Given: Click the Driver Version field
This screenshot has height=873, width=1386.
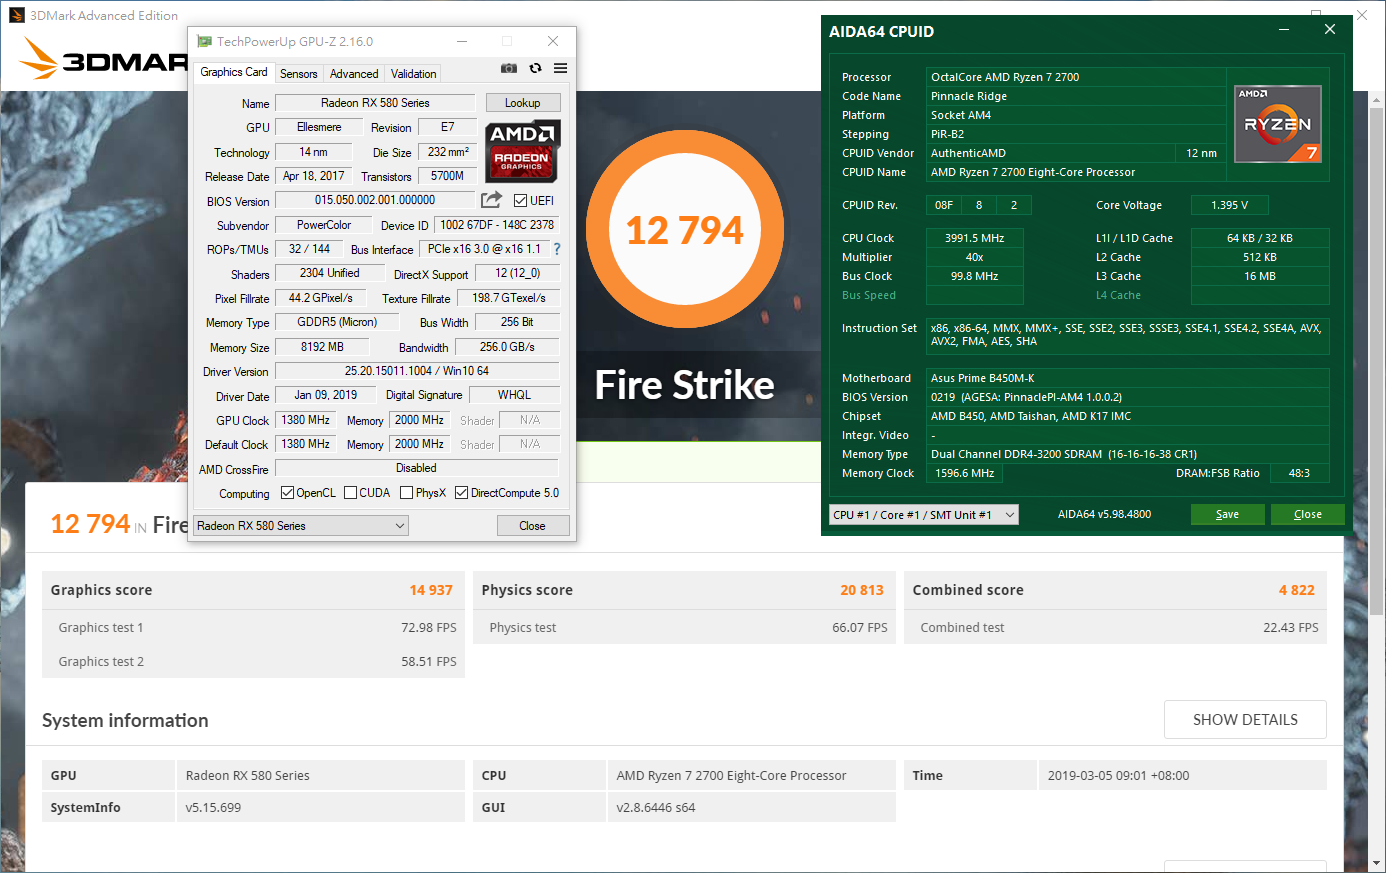Looking at the screenshot, I should (417, 371).
